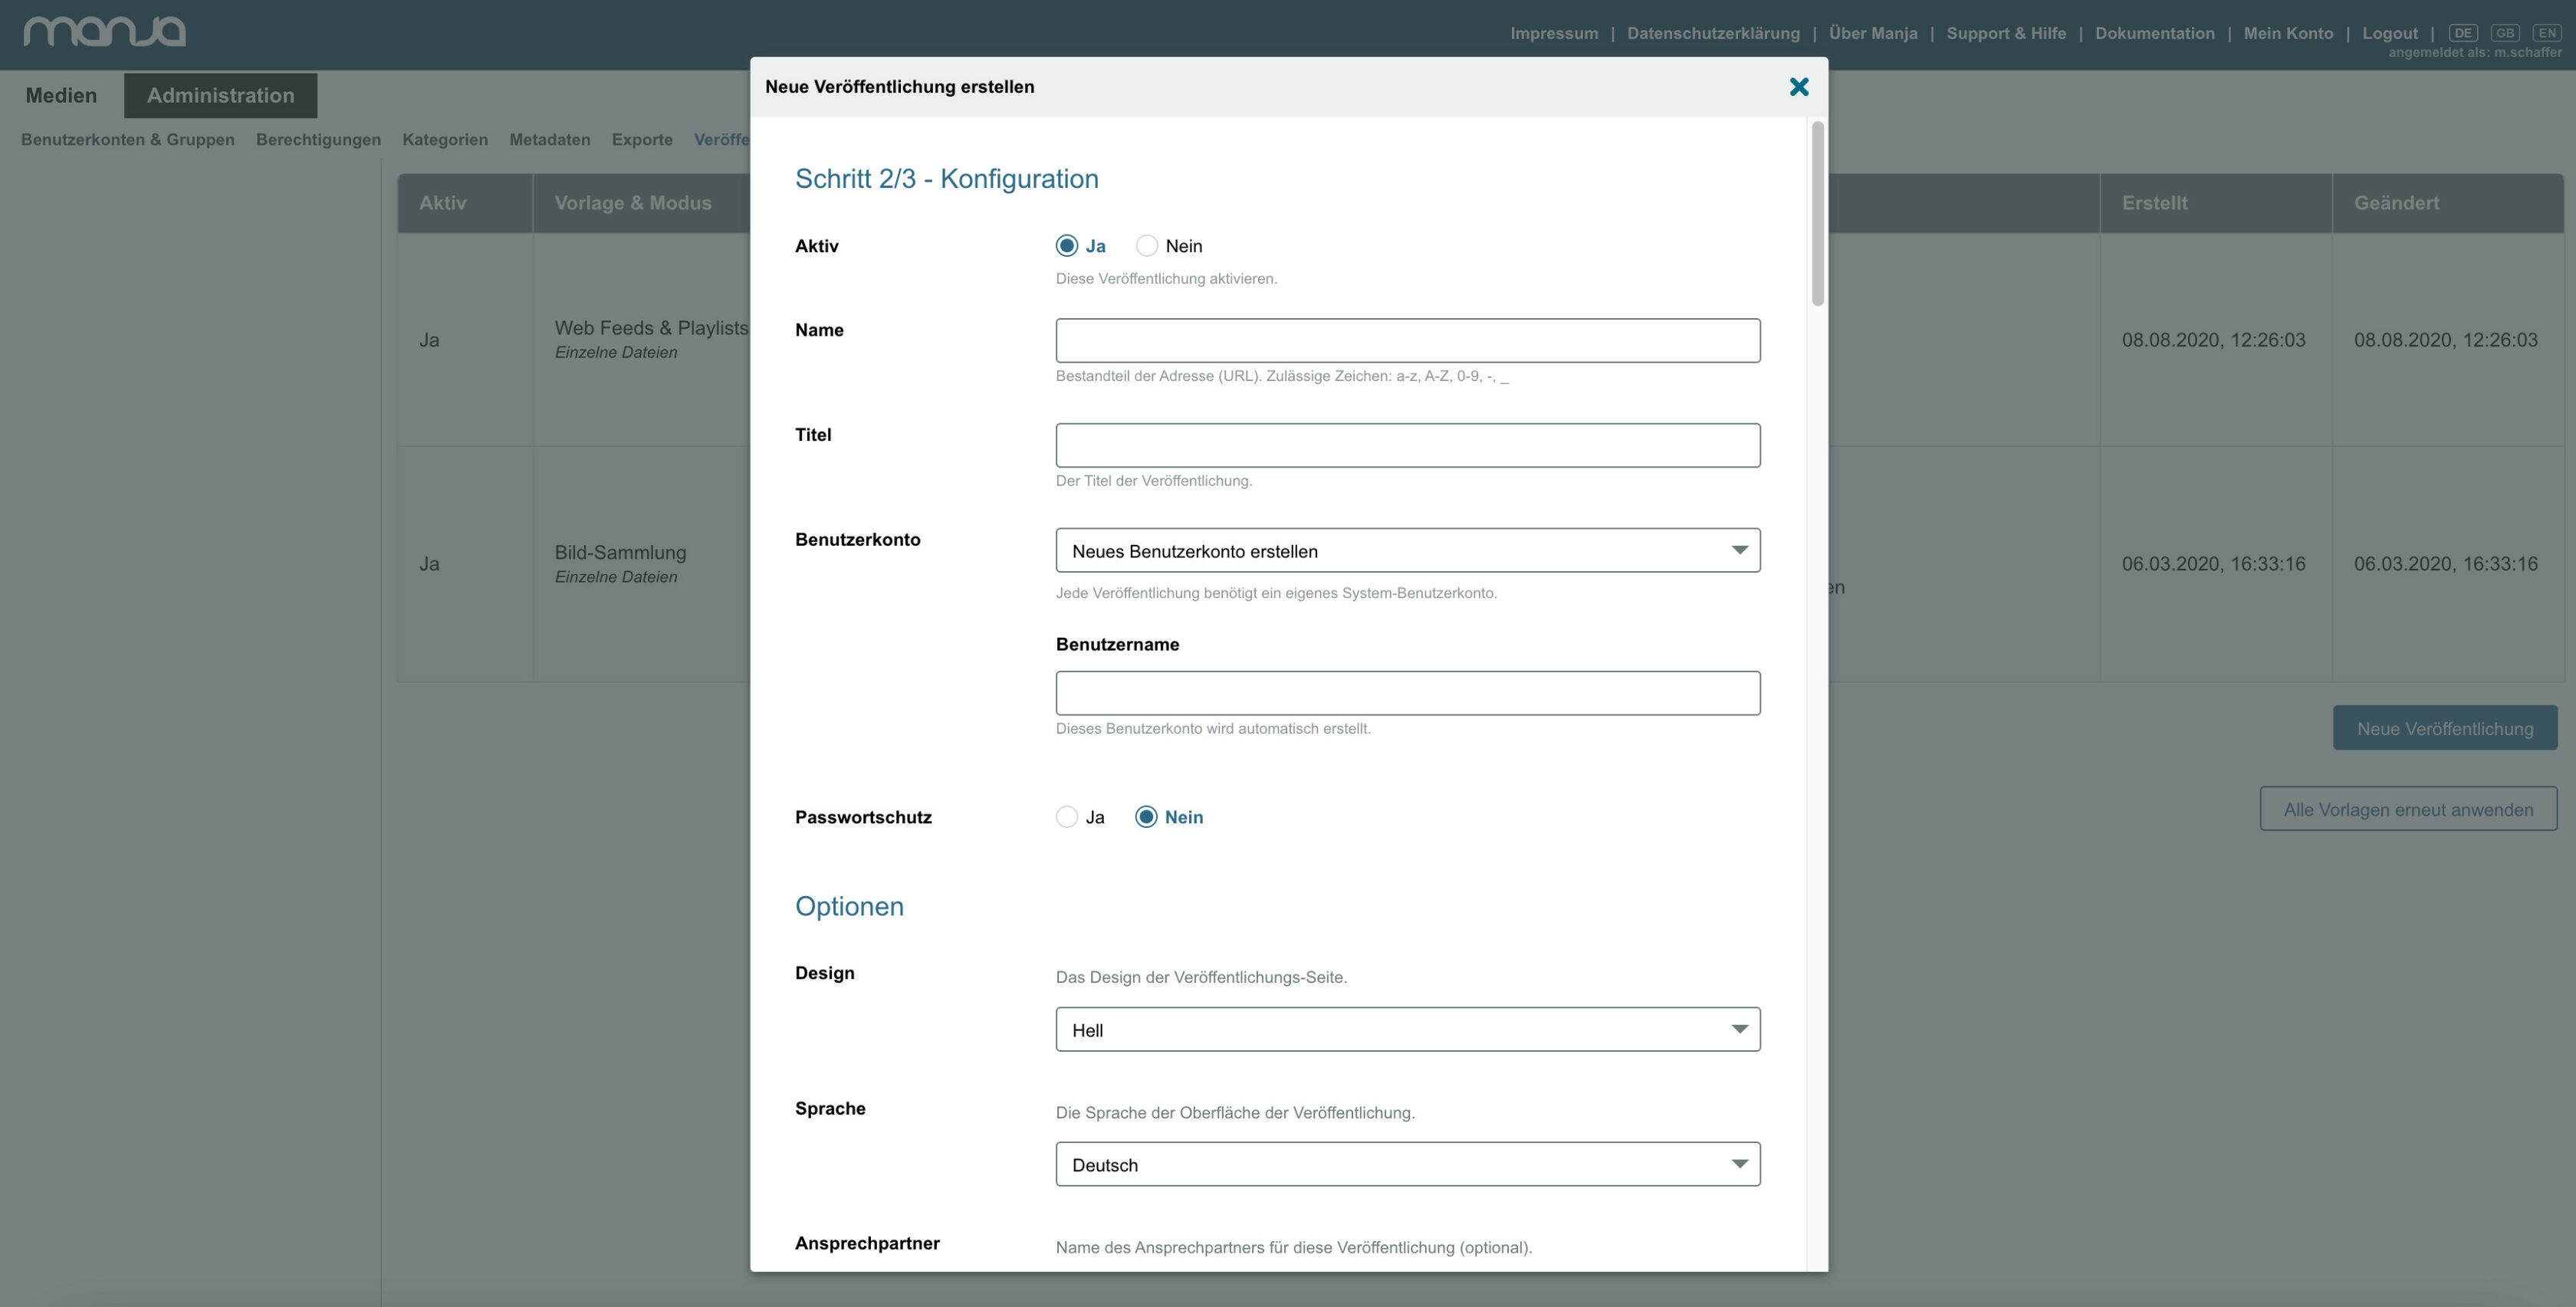
Task: Open the Design dropdown showing Hell
Action: click(x=1407, y=1030)
